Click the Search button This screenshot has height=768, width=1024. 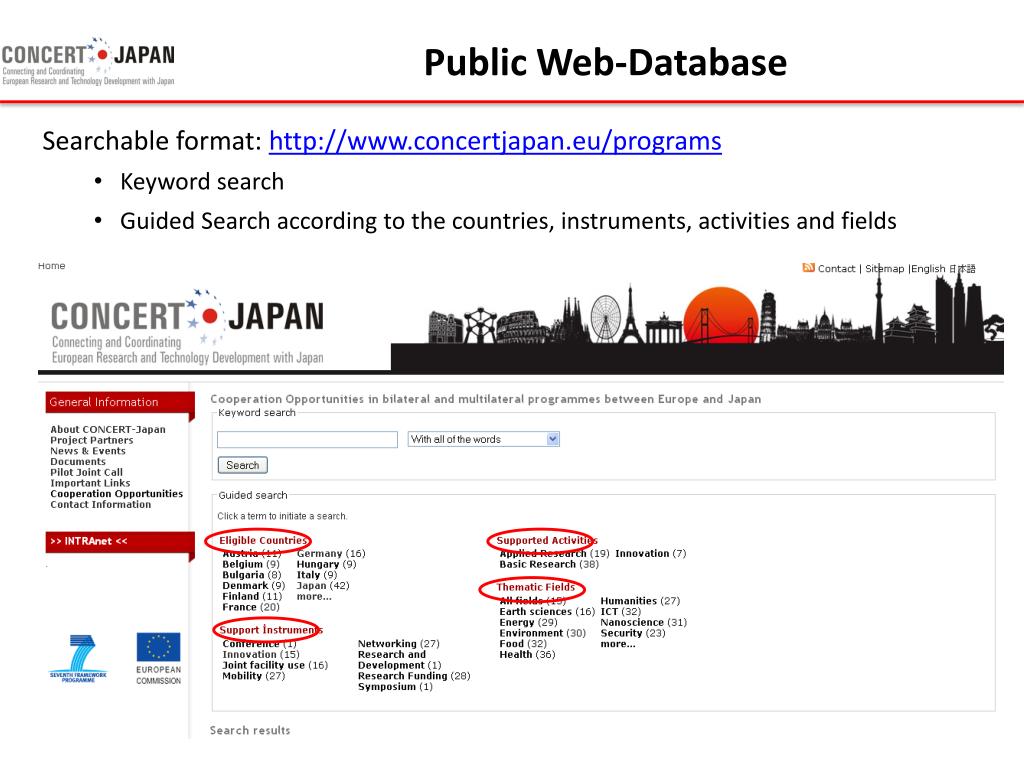click(x=242, y=465)
